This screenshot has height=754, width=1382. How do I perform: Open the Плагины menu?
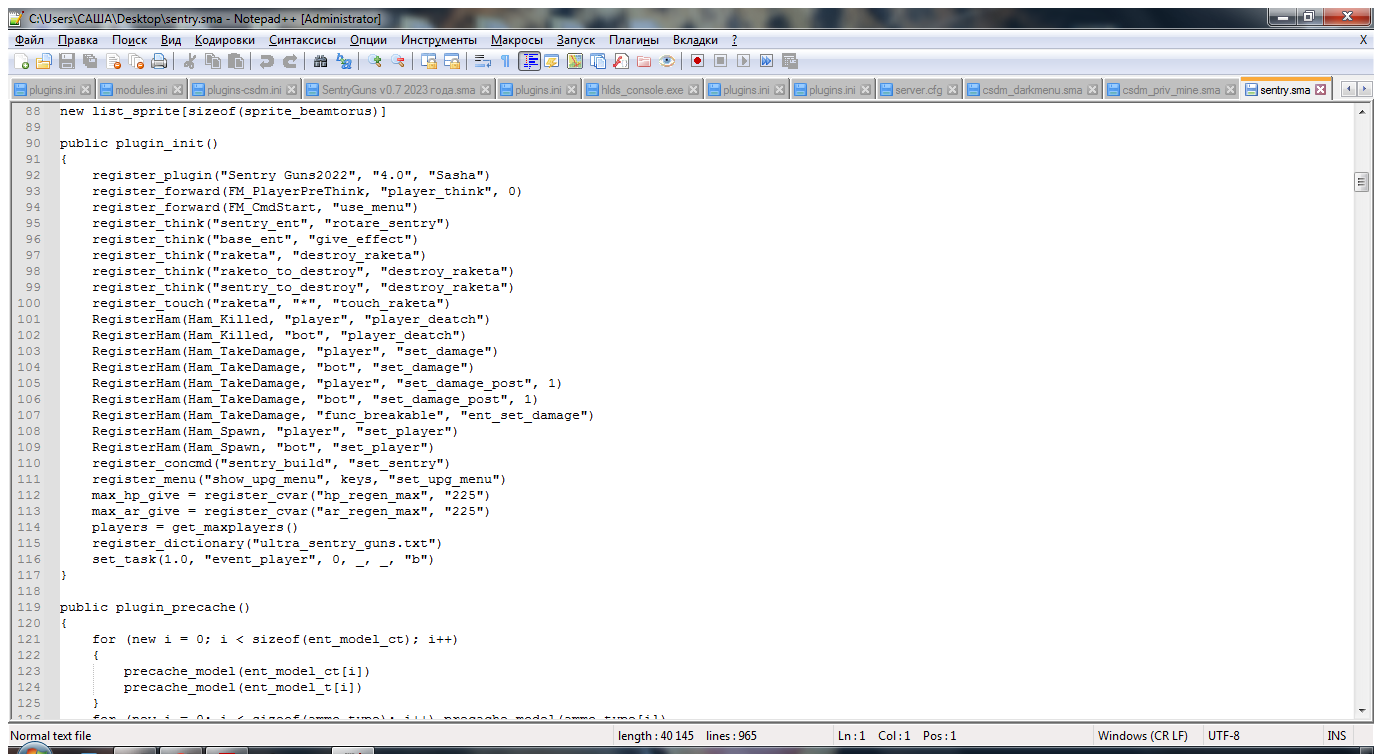633,40
